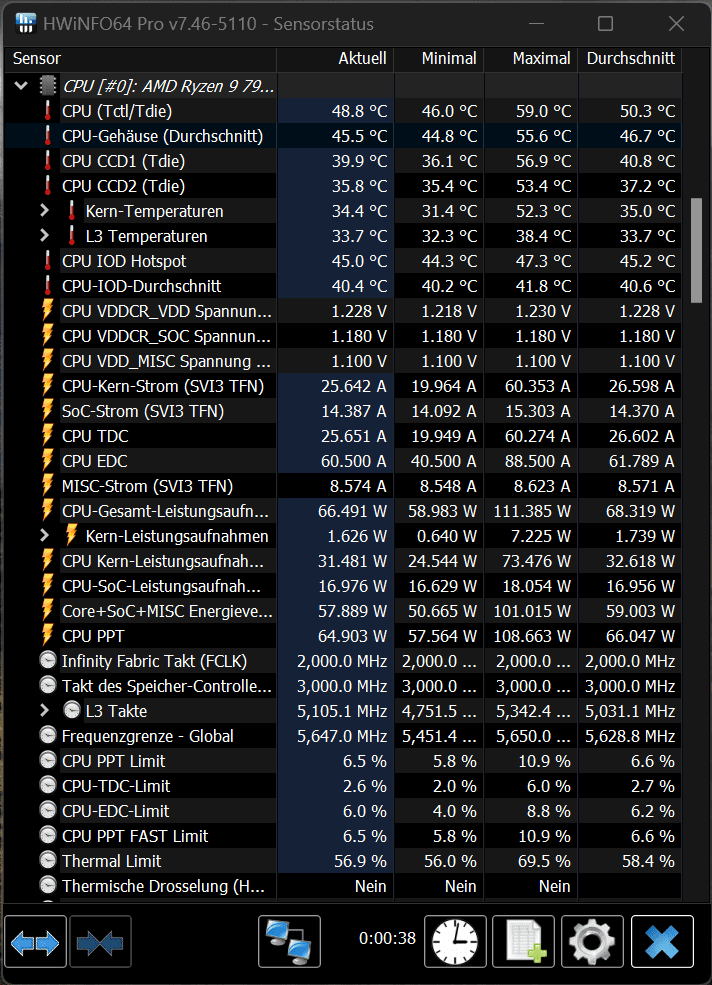
Task: Select the CPU-TDC-Limit row
Action: click(343, 786)
